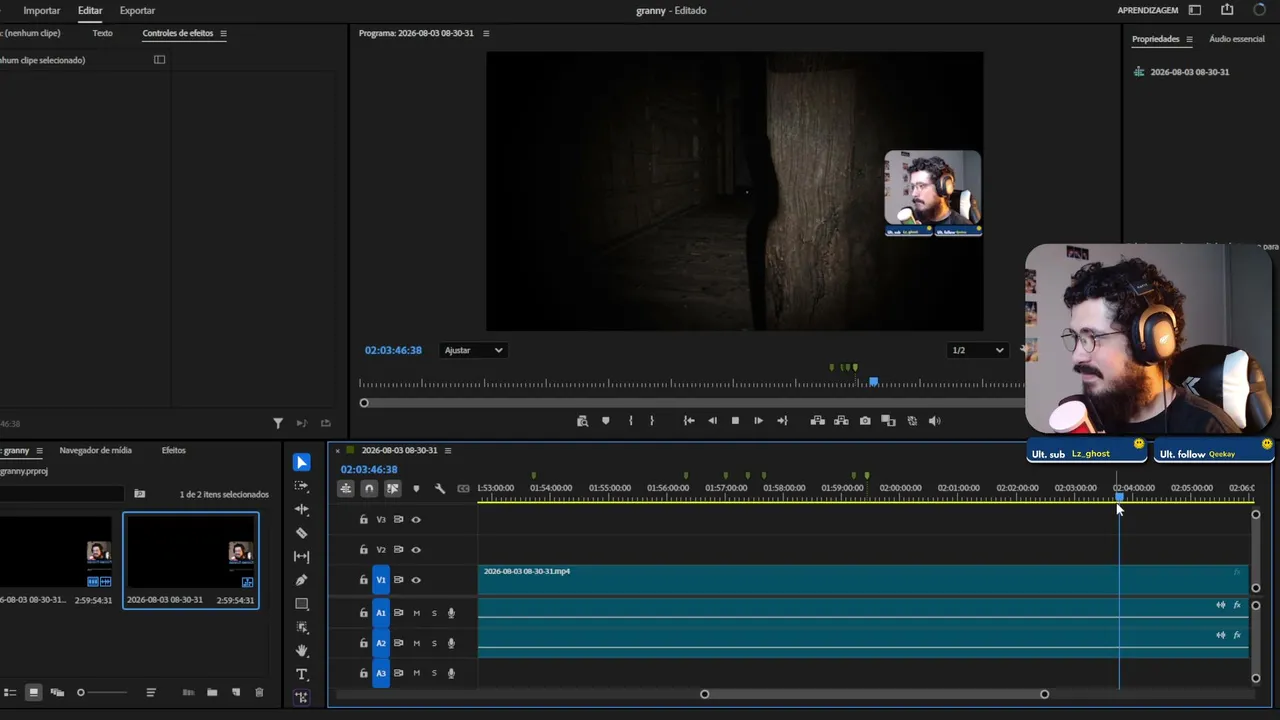Hide track V2 with eye icon
1280x720 pixels.
(416, 550)
